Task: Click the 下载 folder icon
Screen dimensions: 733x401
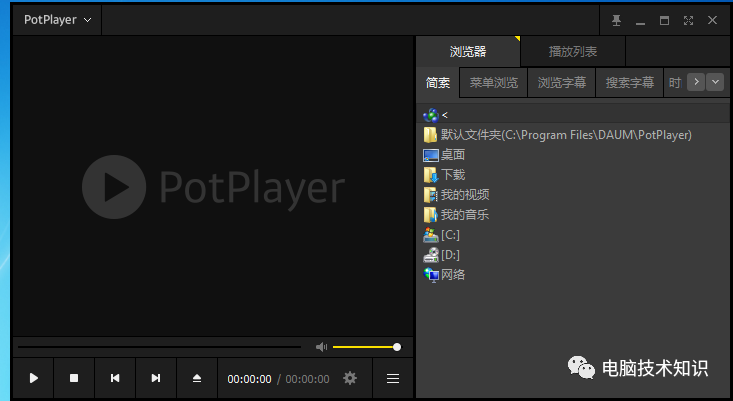Action: coord(431,175)
